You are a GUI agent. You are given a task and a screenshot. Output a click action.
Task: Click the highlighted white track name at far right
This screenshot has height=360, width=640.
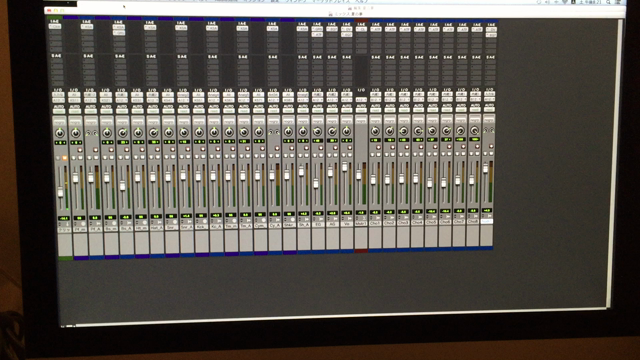tap(487, 221)
